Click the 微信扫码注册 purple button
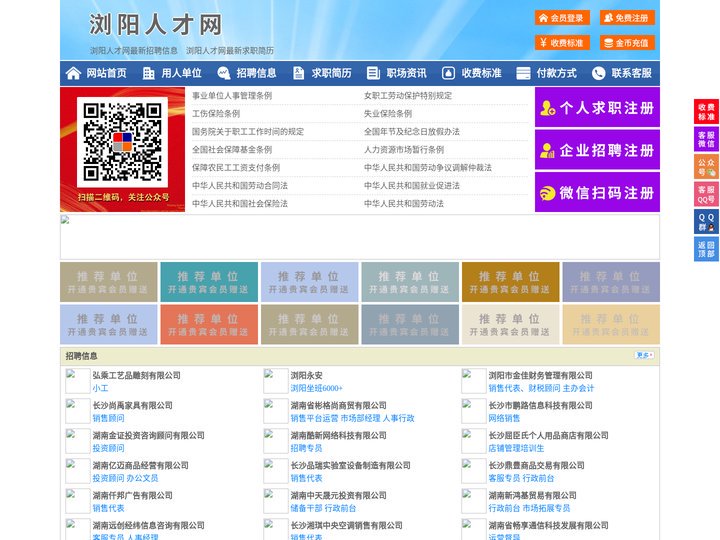 point(597,192)
